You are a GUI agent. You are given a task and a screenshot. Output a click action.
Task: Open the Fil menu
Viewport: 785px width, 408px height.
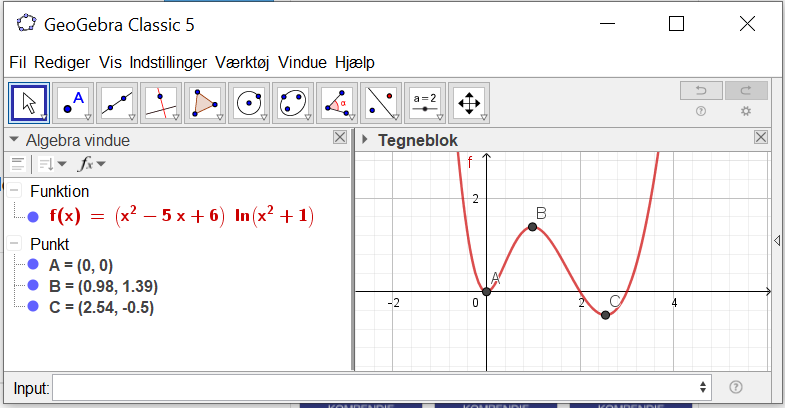point(18,63)
